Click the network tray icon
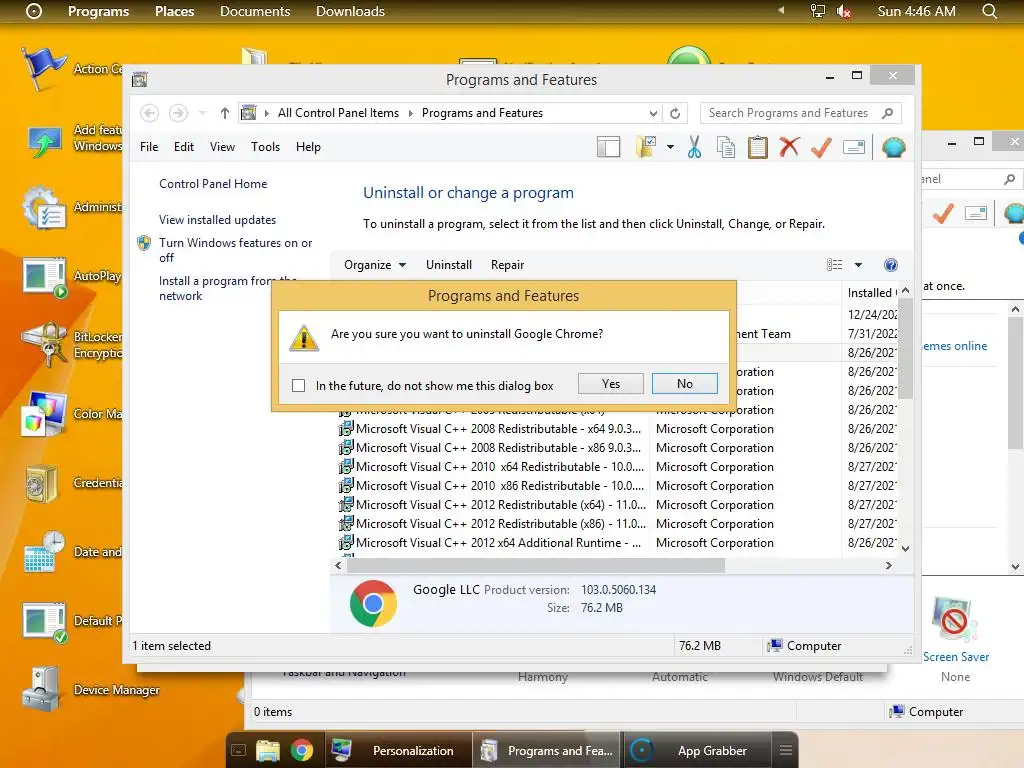1024x768 pixels. (818, 11)
